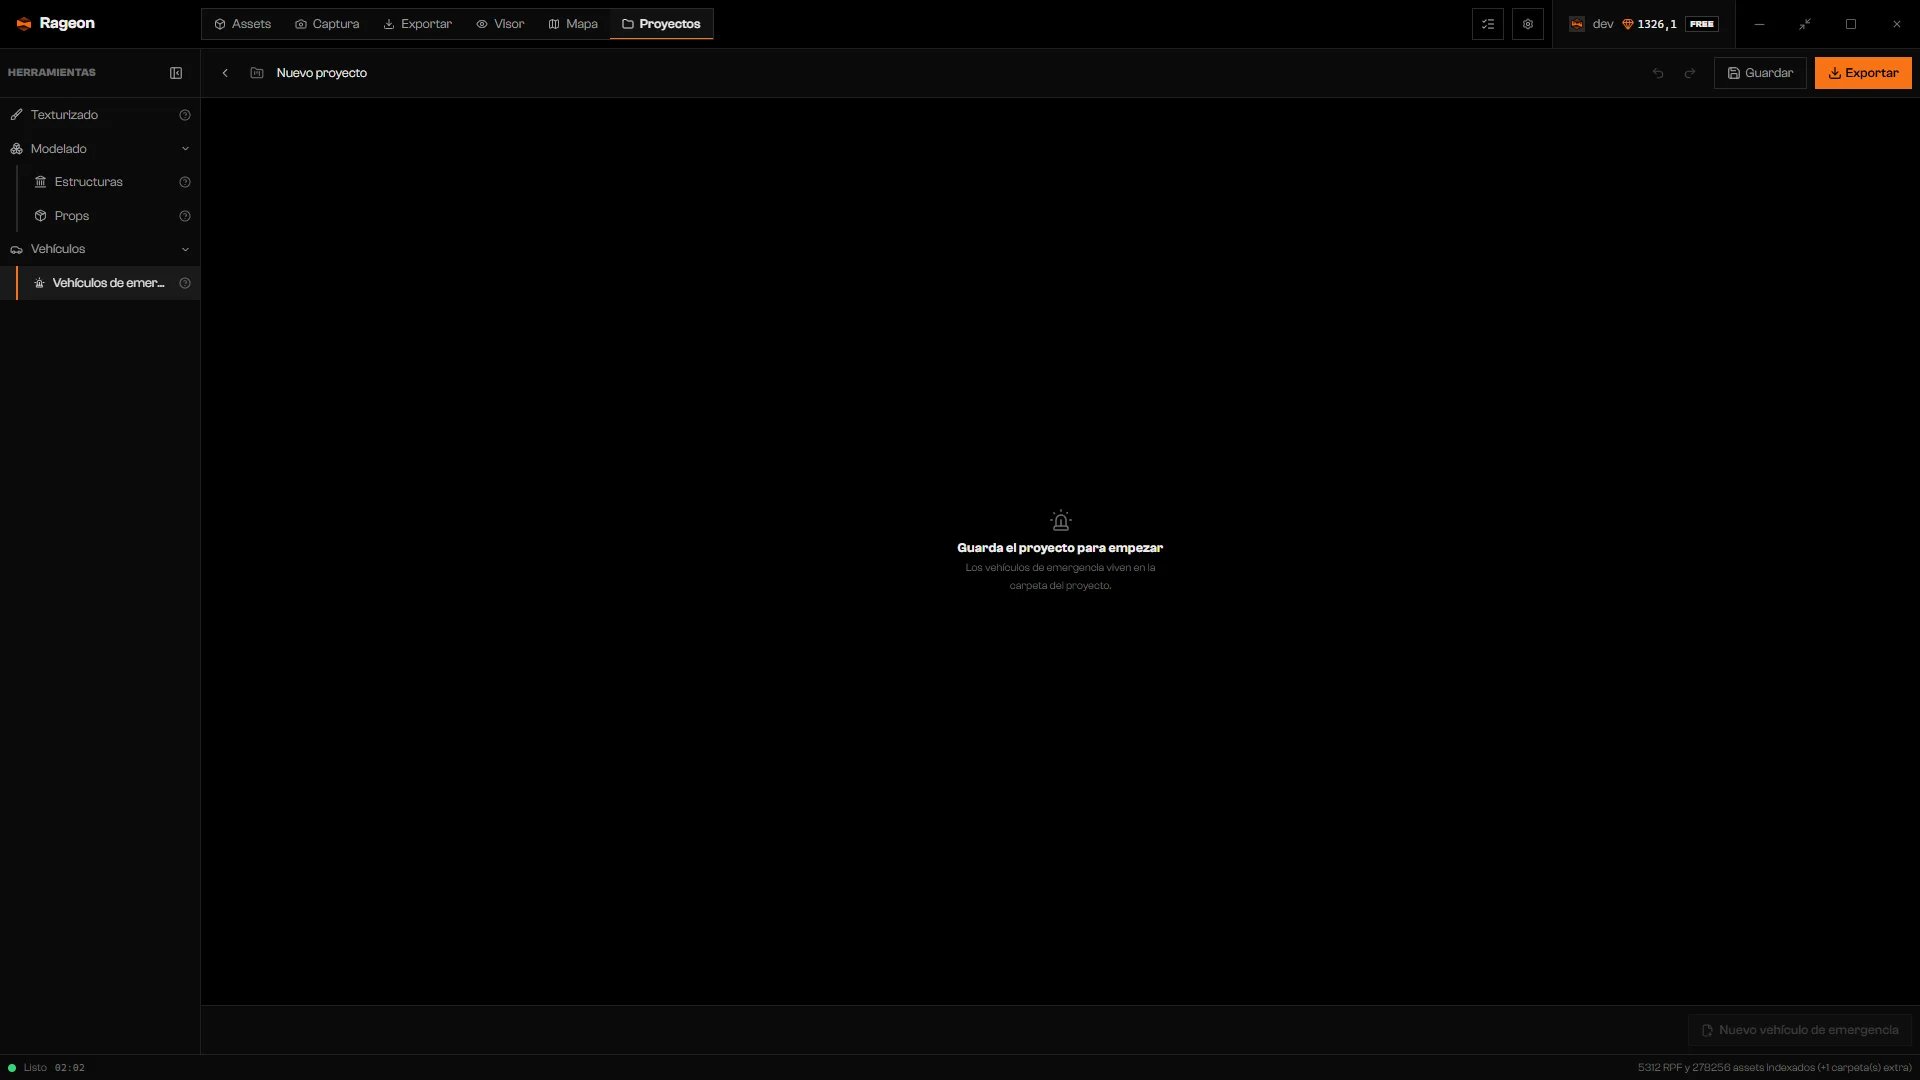
Task: Select the Proyectos tab
Action: (x=661, y=24)
